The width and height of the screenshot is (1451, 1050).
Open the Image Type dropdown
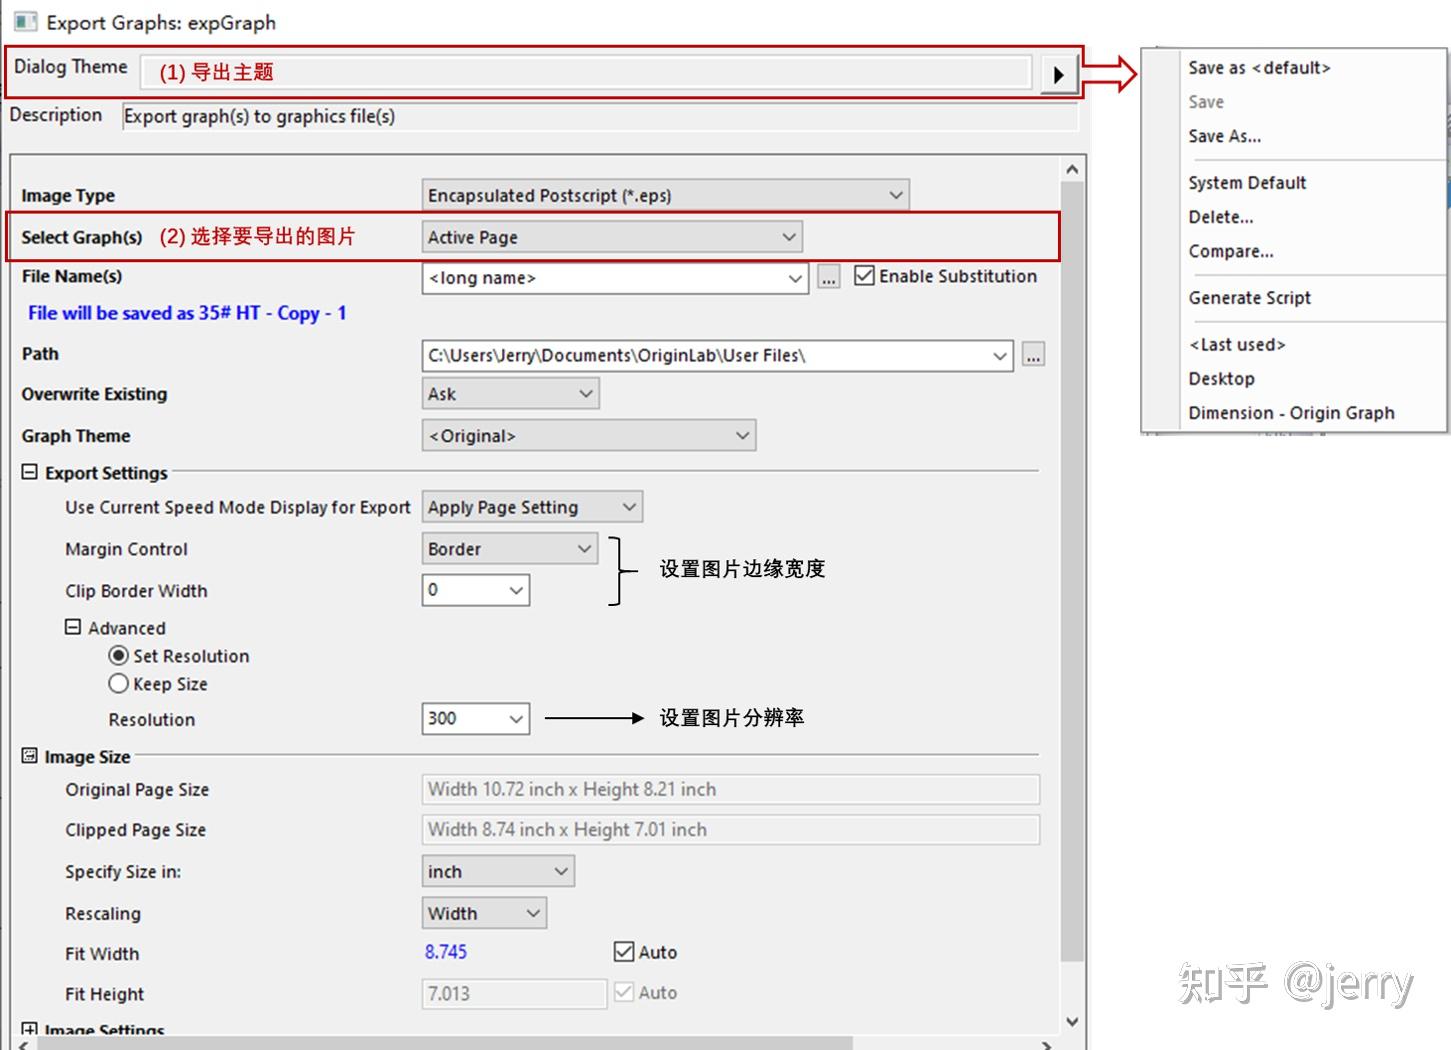[665, 195]
